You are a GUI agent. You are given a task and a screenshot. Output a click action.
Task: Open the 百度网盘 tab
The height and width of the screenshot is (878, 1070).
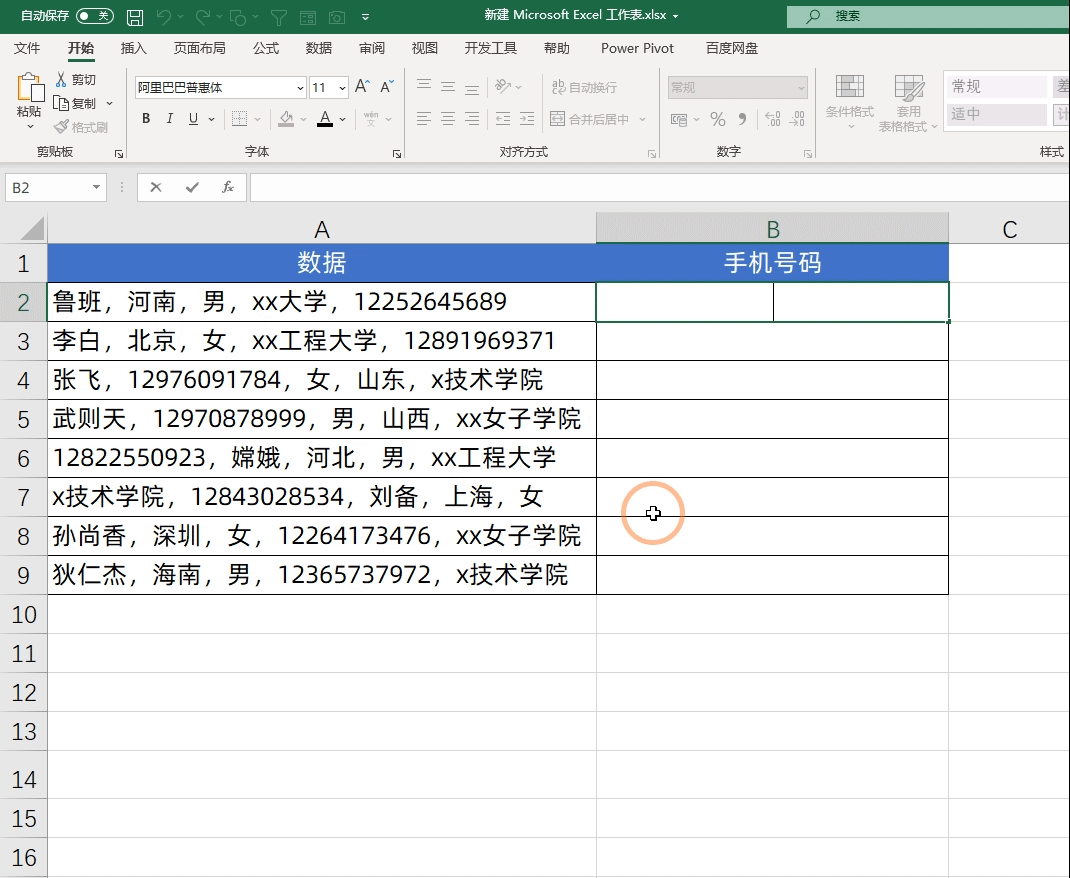(x=732, y=48)
